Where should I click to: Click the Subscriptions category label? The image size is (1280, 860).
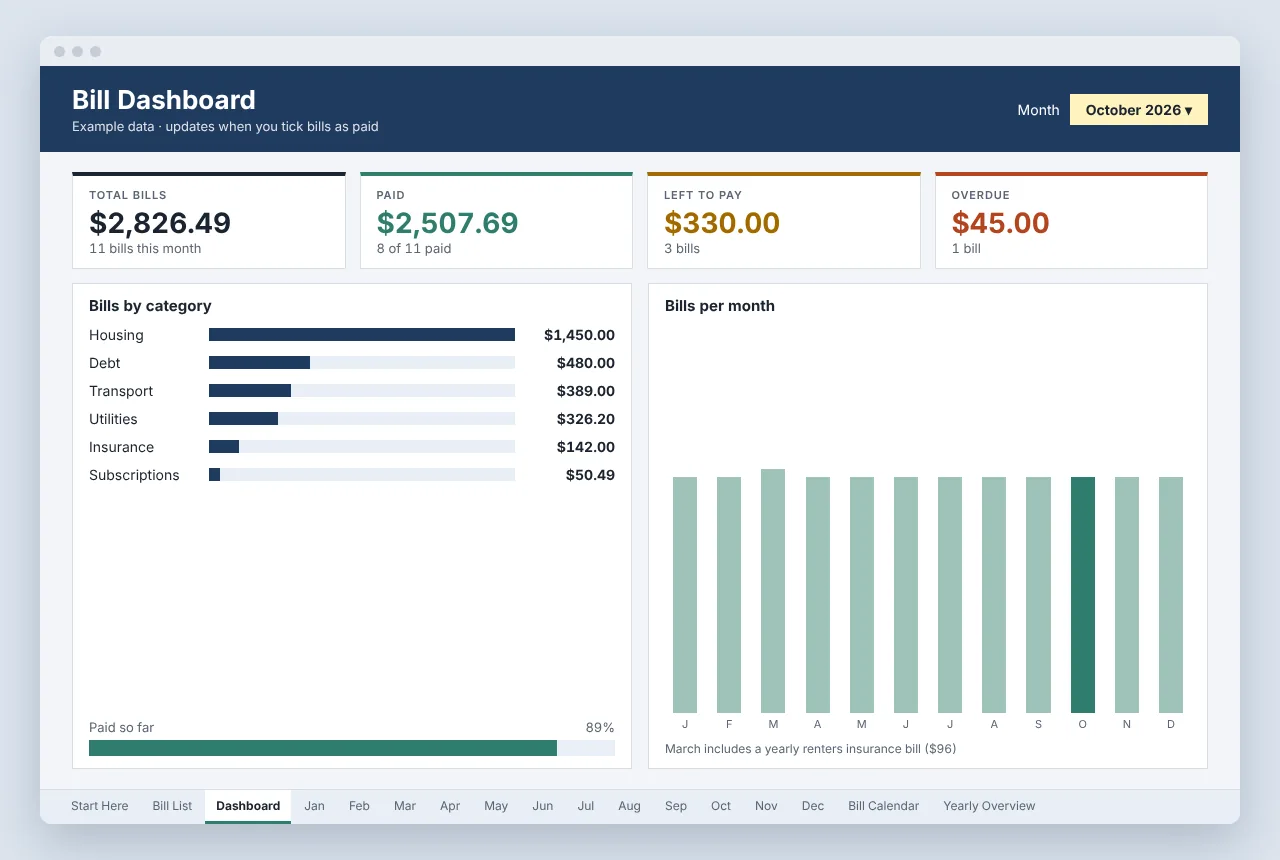134,475
